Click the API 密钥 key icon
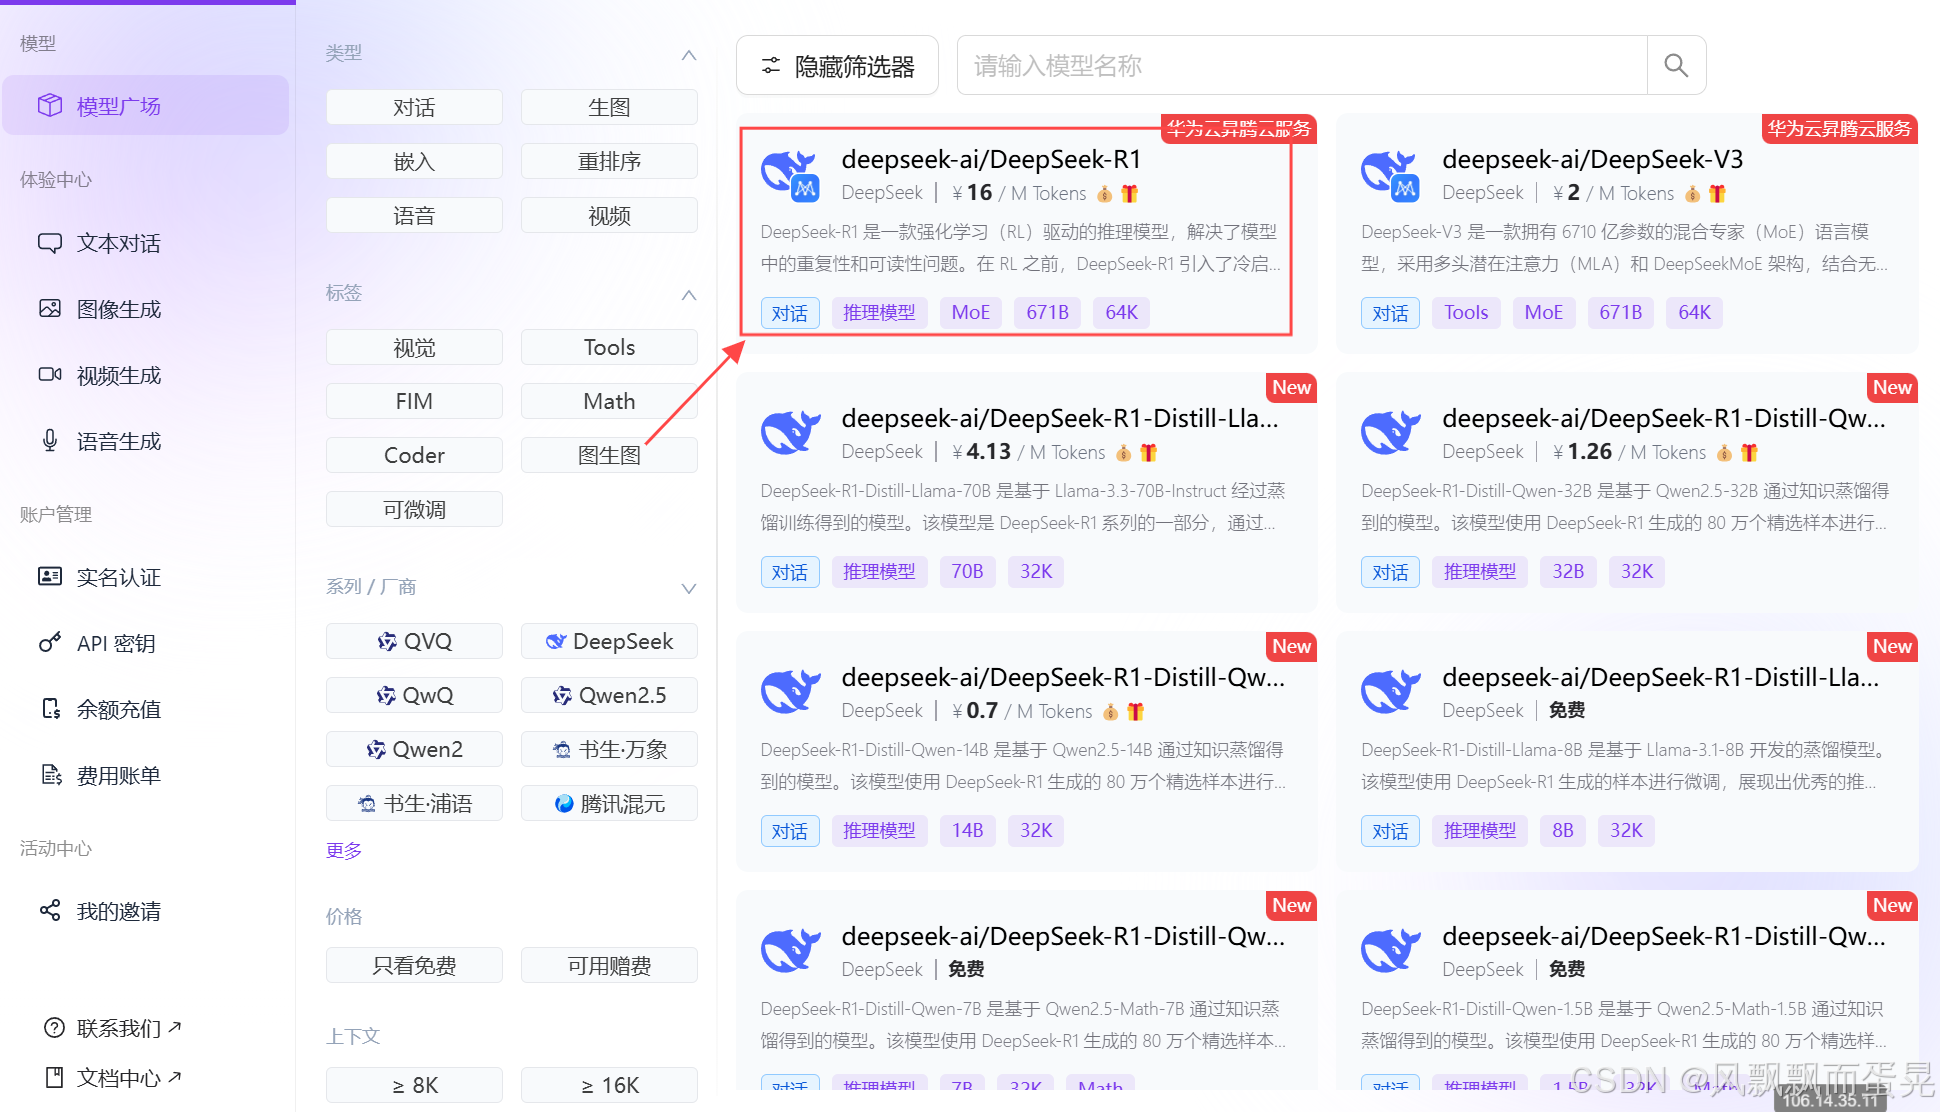1940x1112 pixels. (49, 643)
